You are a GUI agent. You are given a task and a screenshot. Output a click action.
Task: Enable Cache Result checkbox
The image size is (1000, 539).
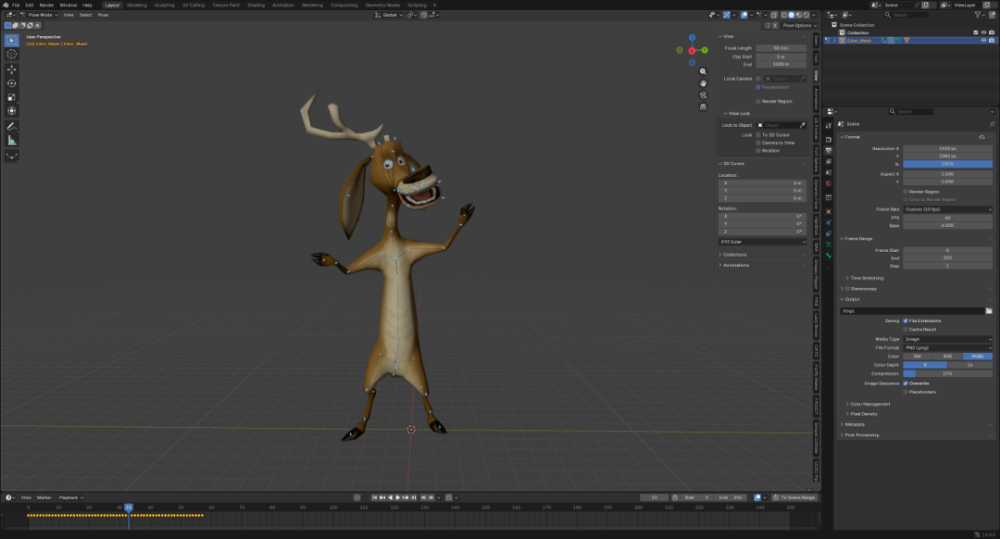coord(906,329)
